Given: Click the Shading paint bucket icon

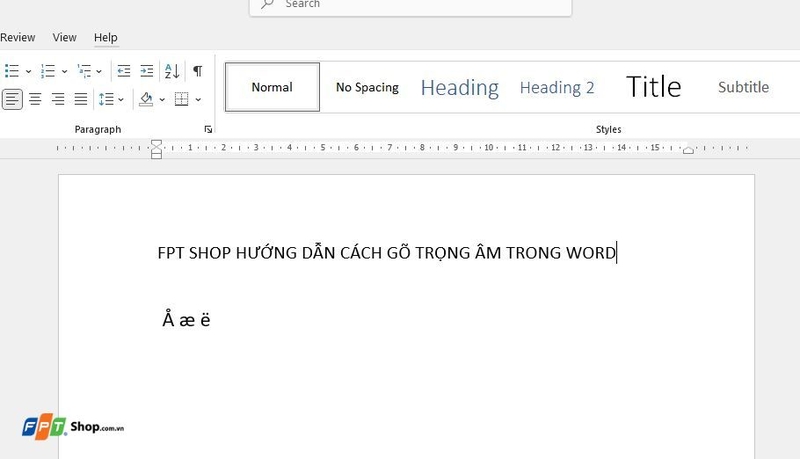Looking at the screenshot, I should (146, 99).
